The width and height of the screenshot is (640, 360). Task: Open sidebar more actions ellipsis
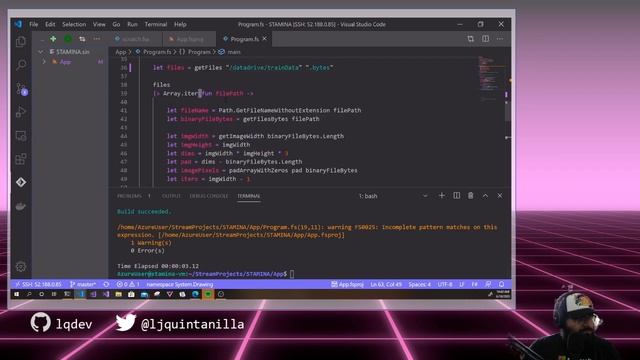pyautogui.click(x=97, y=39)
